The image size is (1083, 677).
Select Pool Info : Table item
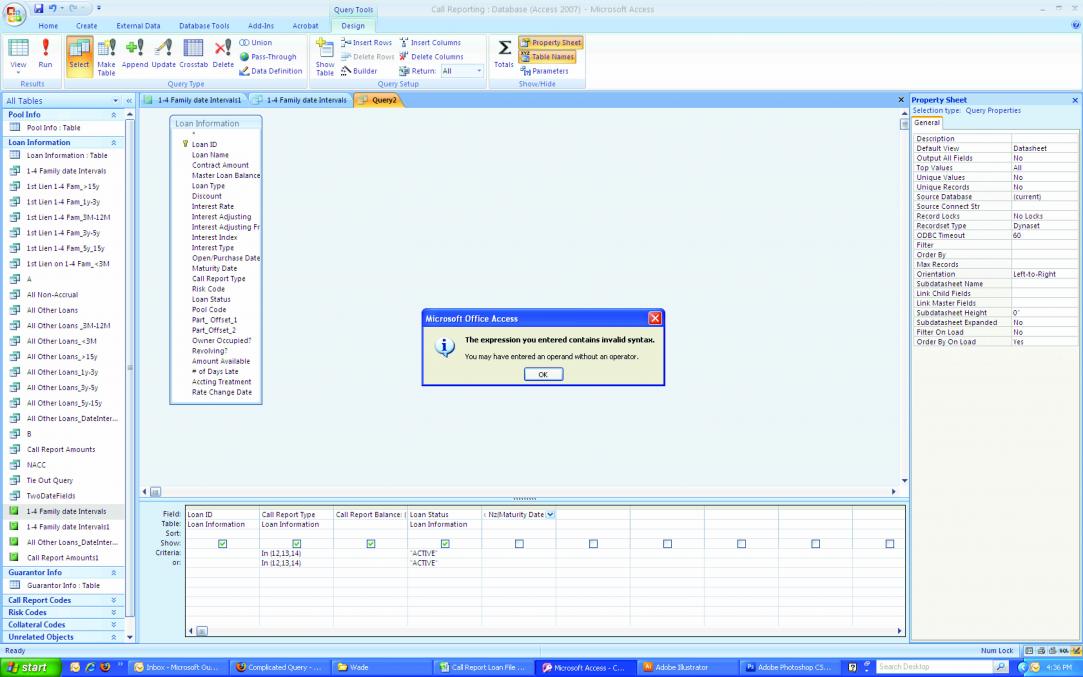click(53, 128)
